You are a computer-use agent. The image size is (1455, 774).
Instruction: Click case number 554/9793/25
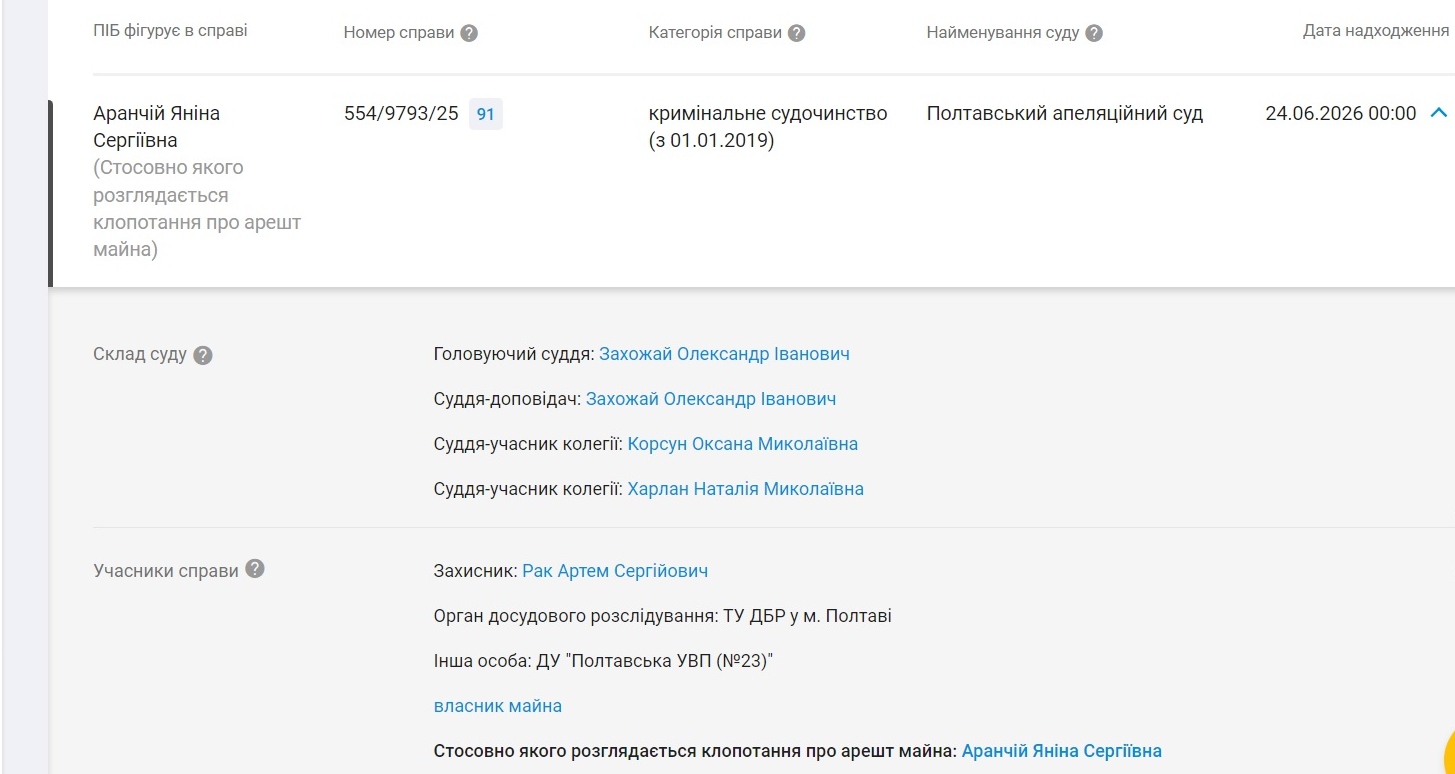click(x=401, y=114)
